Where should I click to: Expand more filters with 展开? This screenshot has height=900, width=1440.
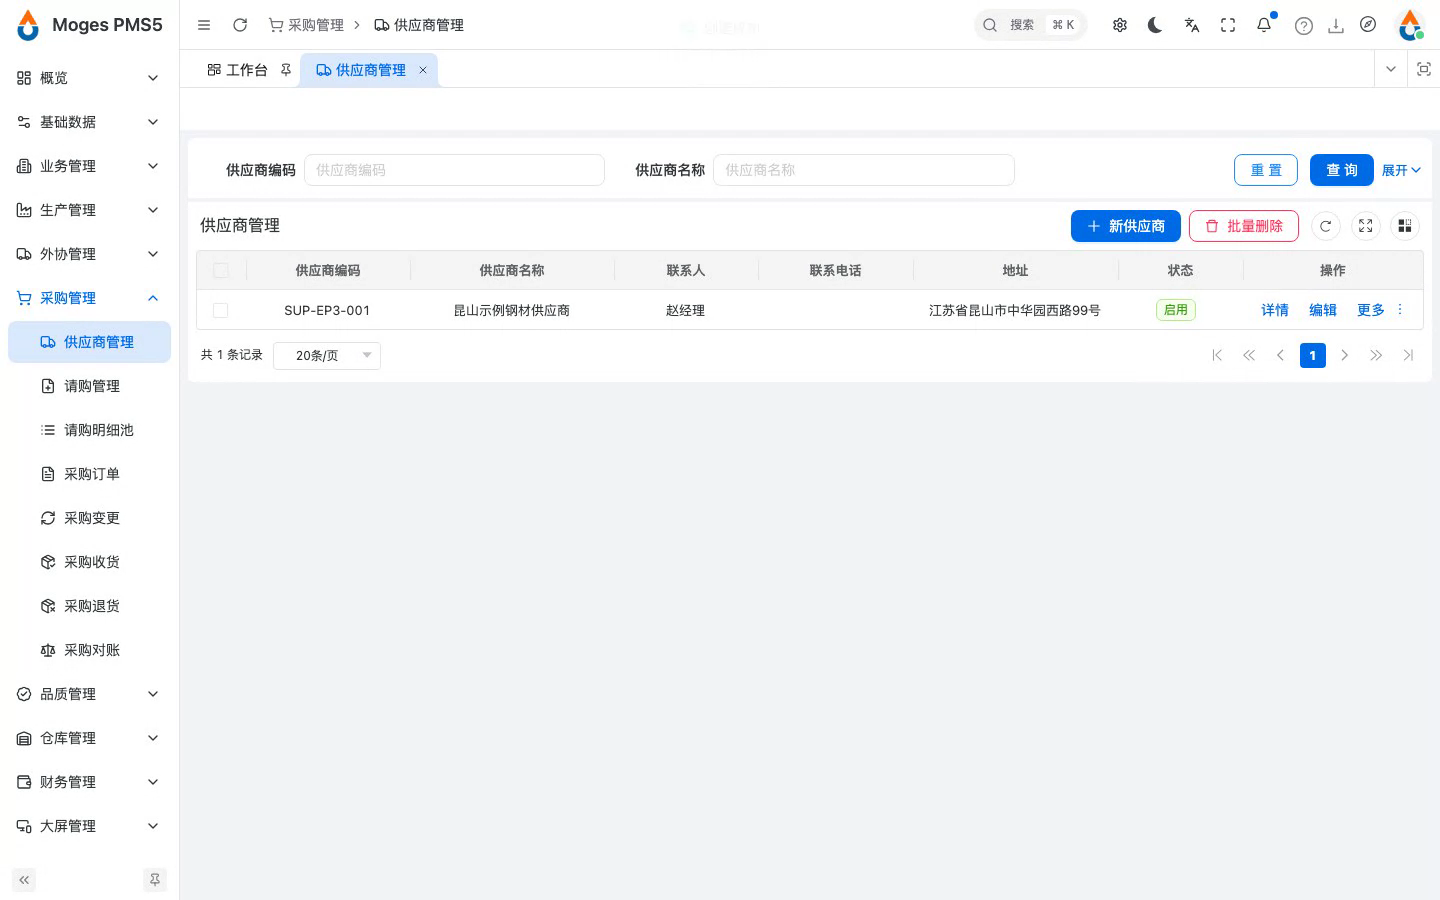(1401, 170)
